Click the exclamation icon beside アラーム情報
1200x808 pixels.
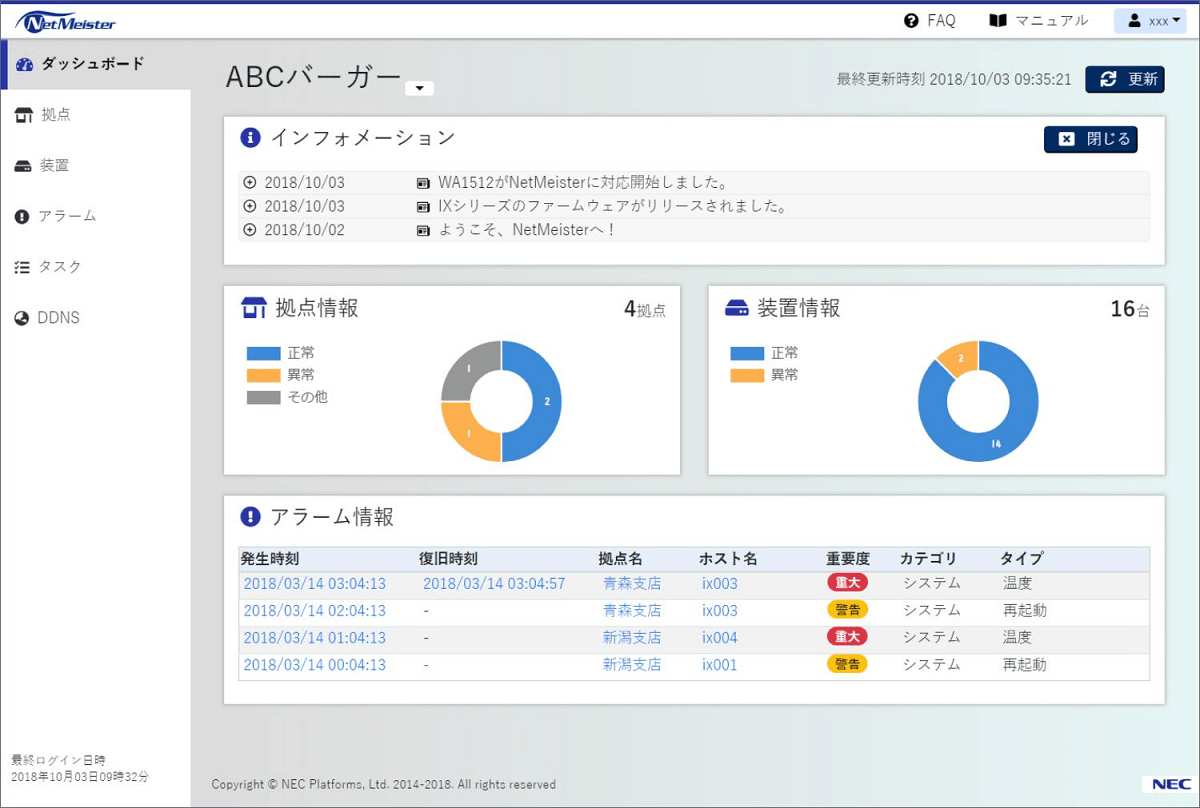250,517
